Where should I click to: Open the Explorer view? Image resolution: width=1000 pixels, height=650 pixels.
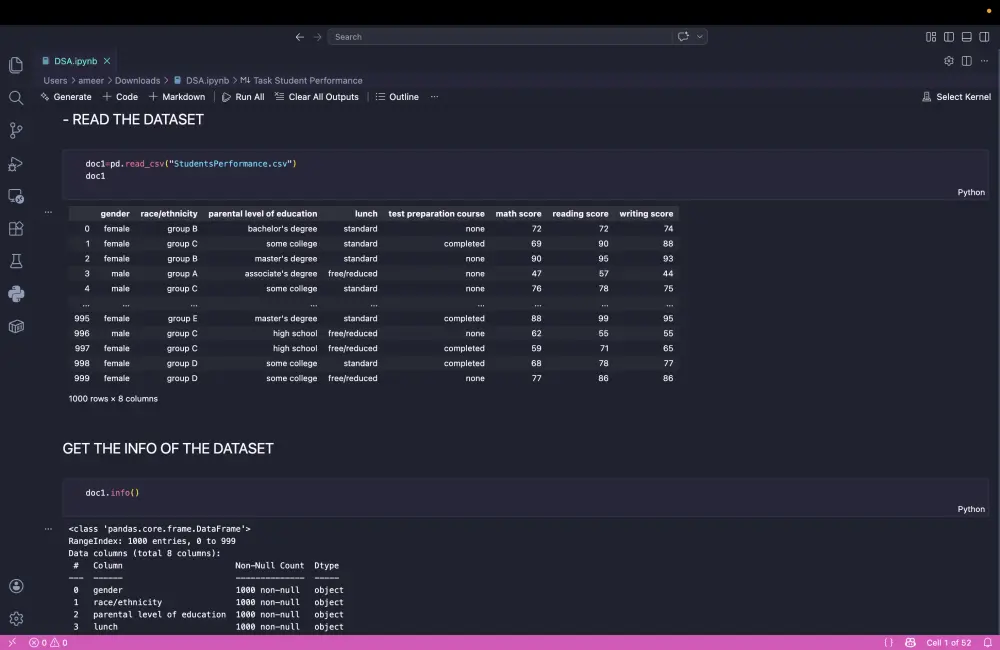(16, 65)
